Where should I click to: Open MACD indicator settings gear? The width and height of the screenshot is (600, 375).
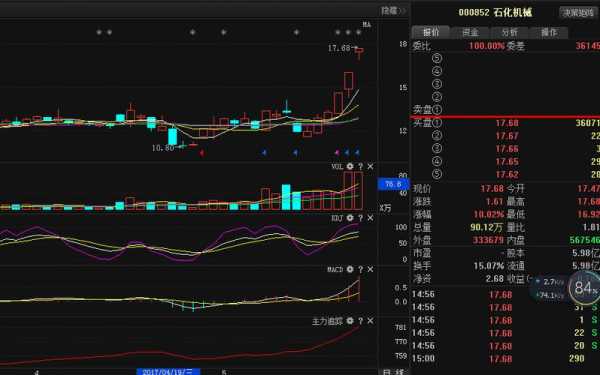click(350, 269)
